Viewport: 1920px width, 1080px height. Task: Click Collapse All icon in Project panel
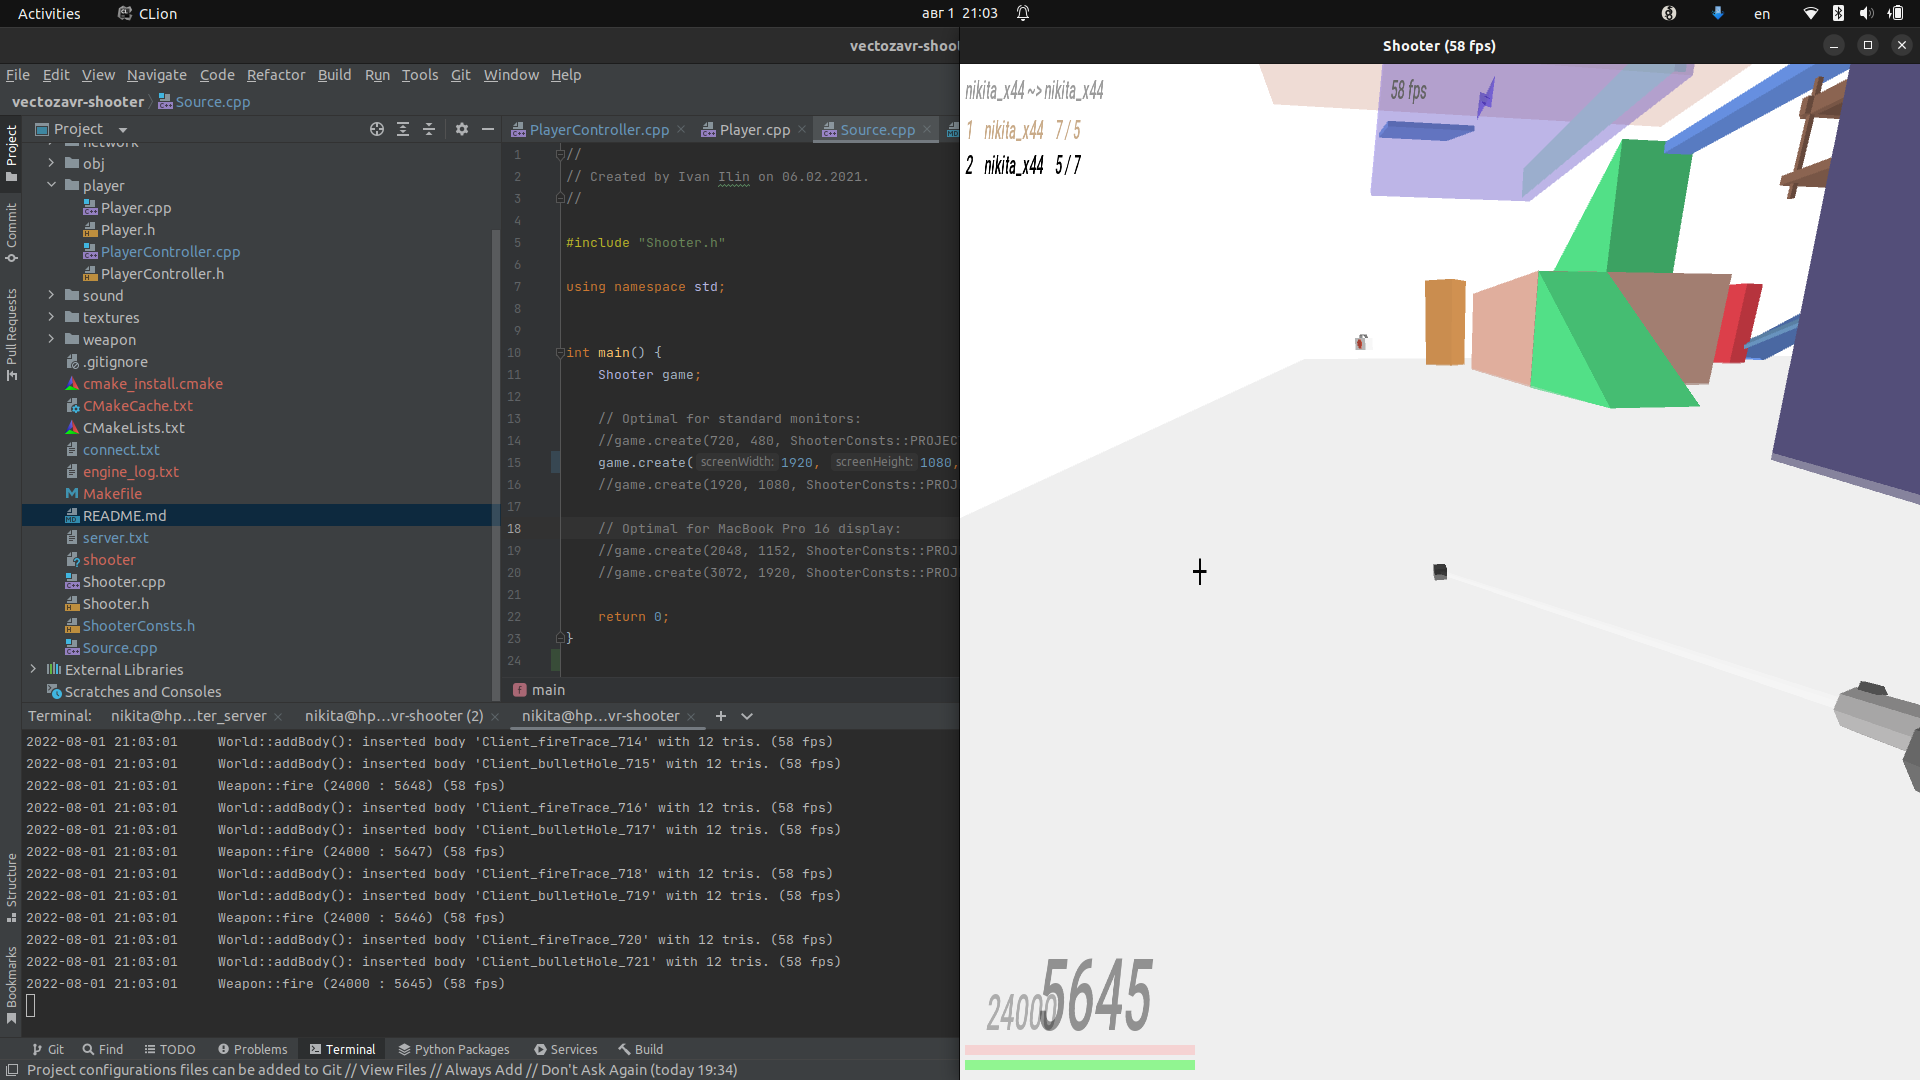click(x=429, y=129)
